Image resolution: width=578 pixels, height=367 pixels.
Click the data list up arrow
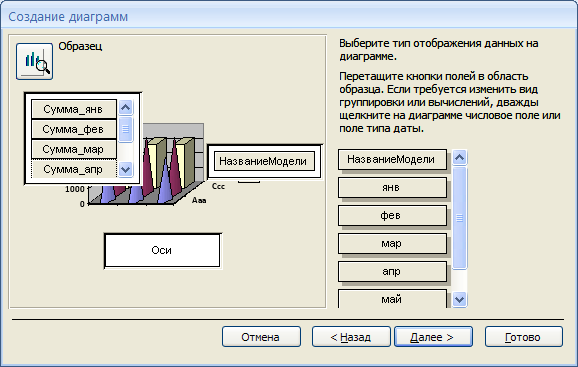point(126,107)
